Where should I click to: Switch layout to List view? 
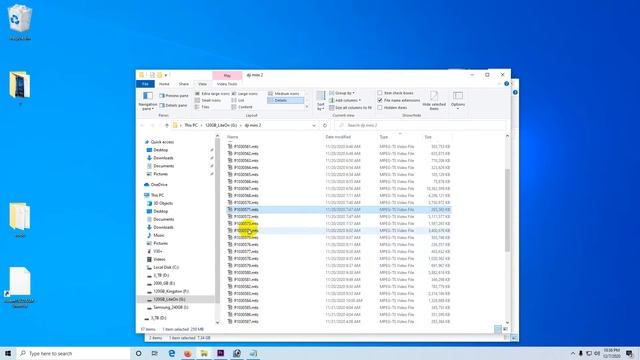coord(238,100)
